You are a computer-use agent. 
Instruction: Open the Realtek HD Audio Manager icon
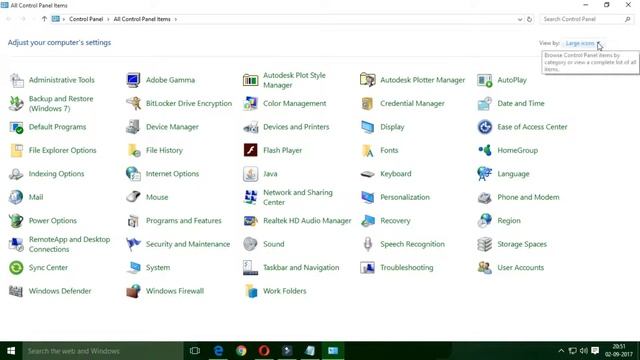pos(251,221)
